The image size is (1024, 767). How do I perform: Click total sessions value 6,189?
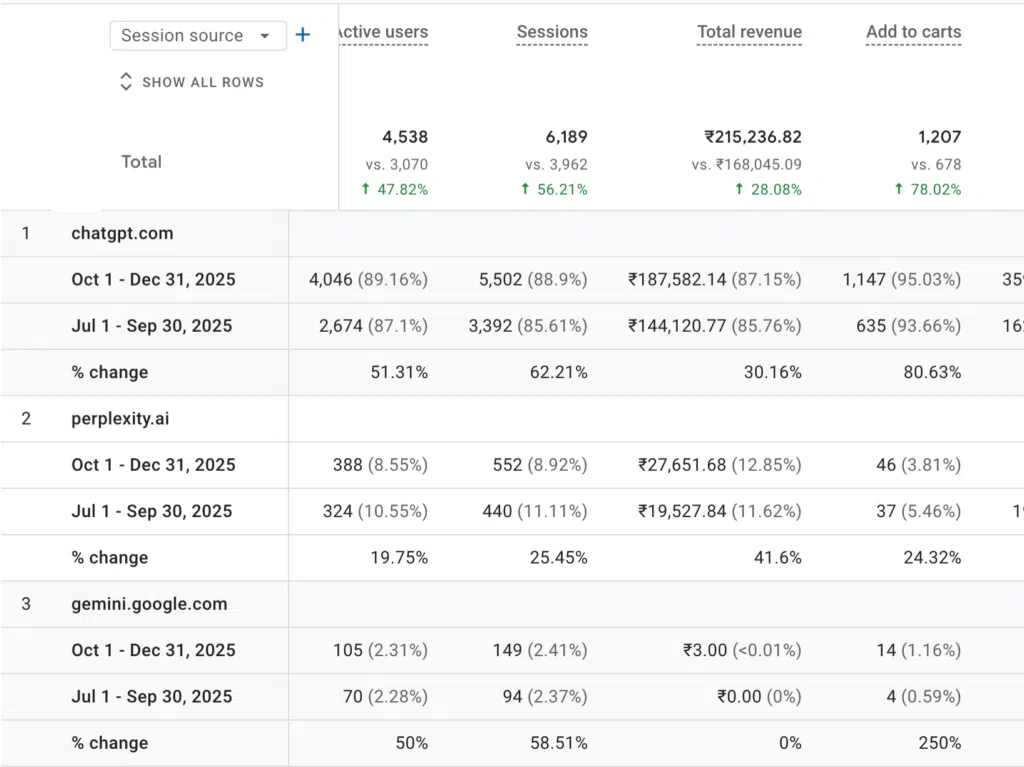pos(566,137)
